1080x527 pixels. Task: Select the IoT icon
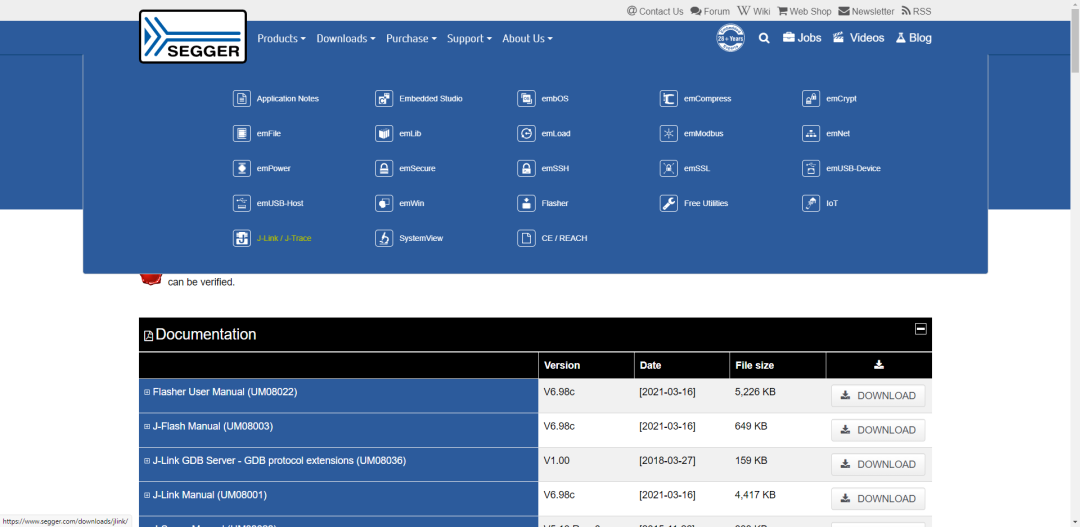tap(811, 203)
